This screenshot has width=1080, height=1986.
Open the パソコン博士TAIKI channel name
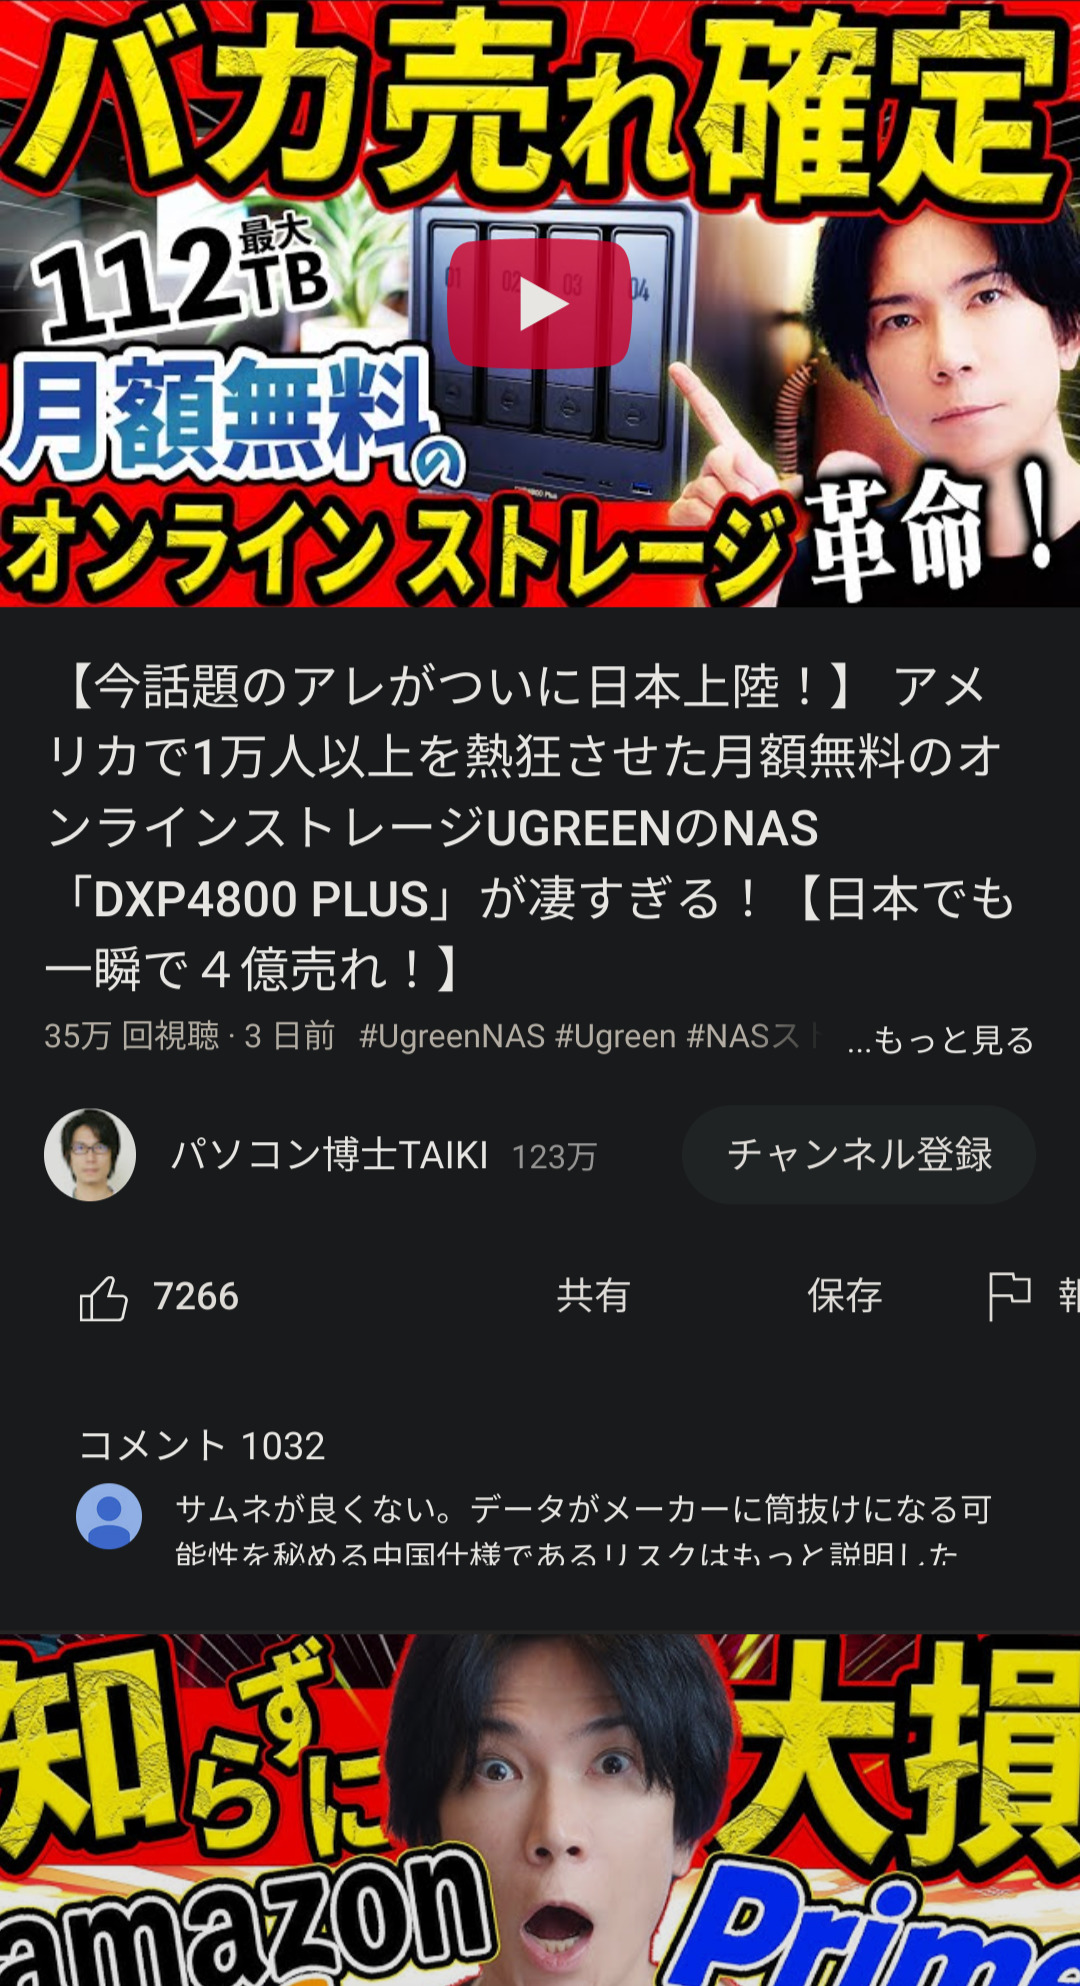click(330, 1155)
